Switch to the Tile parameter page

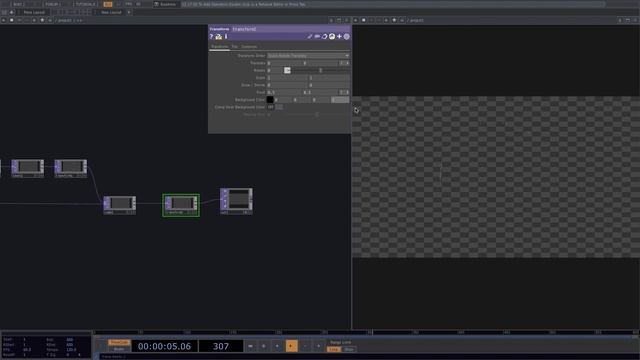click(235, 47)
